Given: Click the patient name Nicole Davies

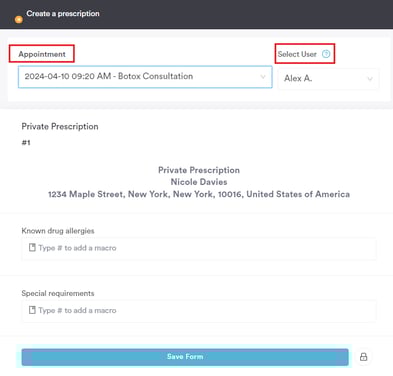Looking at the screenshot, I should click(x=199, y=182).
